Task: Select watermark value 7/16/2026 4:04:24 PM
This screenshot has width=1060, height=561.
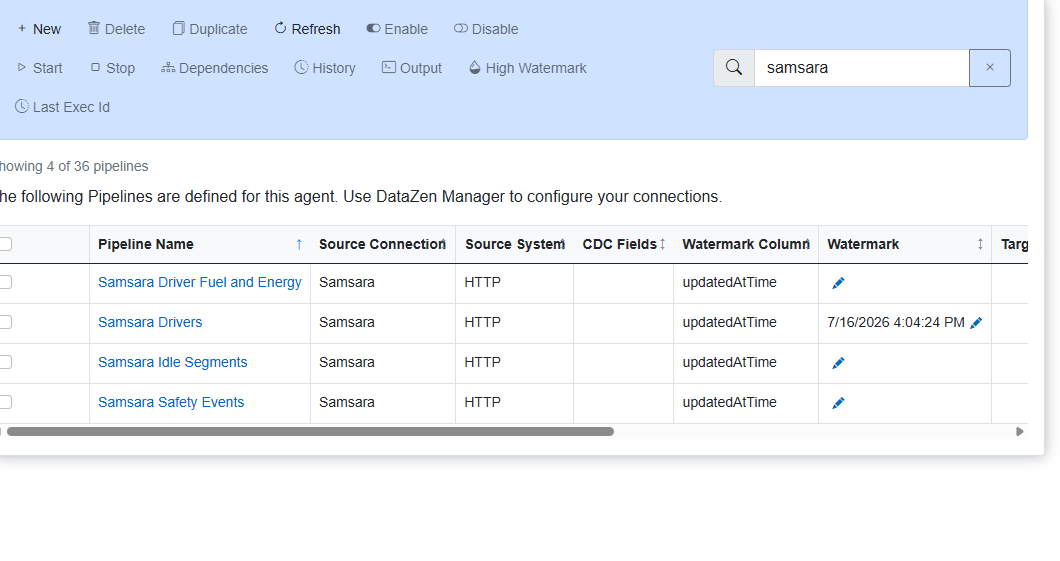Action: point(896,322)
